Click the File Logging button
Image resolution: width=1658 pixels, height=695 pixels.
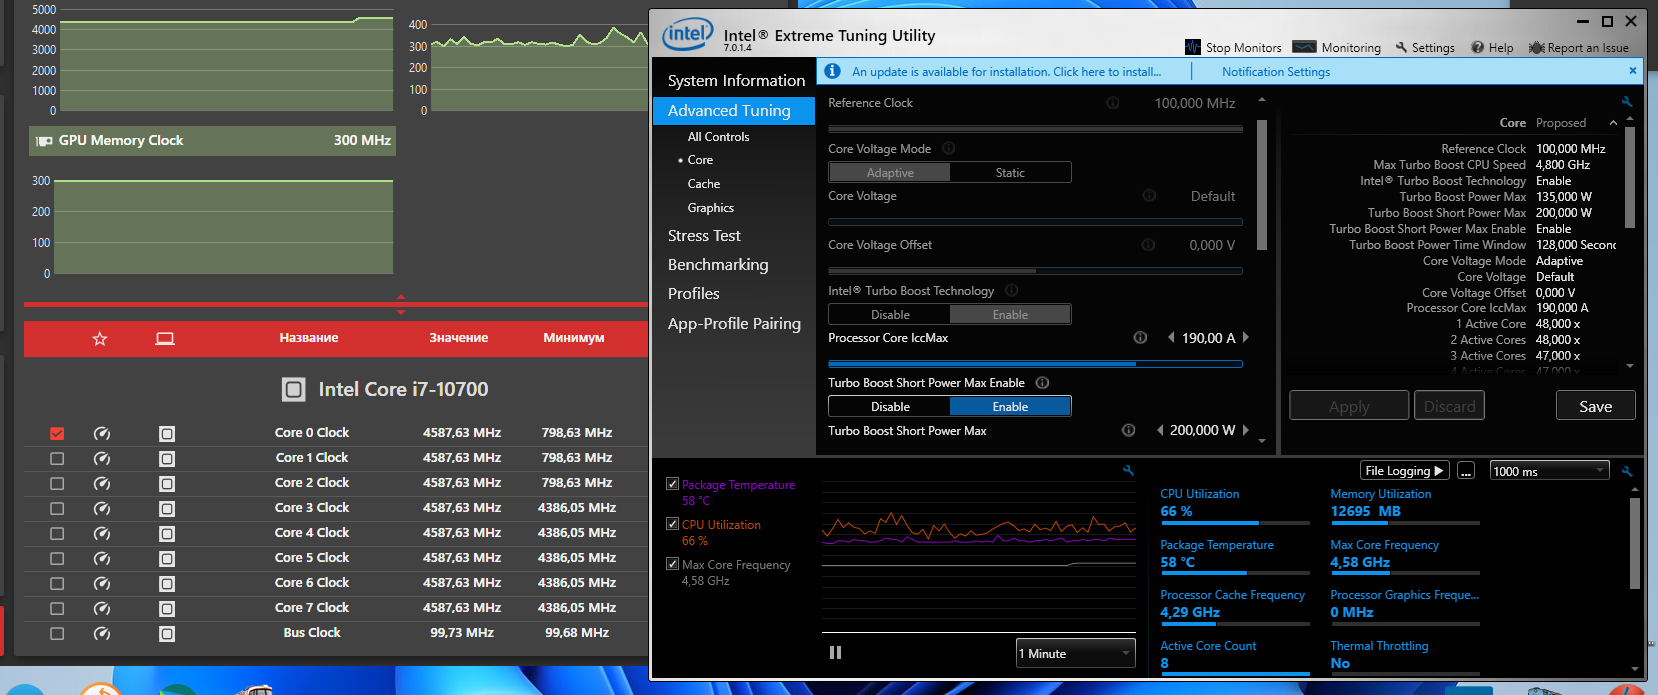pos(1405,471)
